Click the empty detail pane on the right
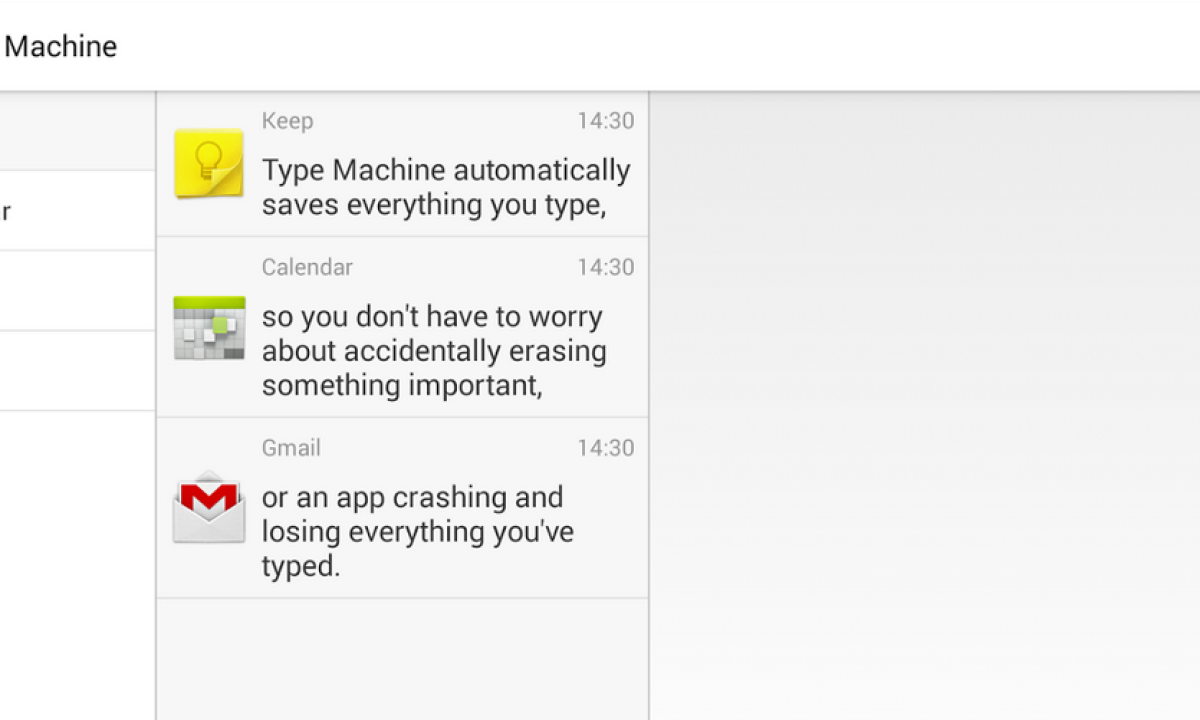 pyautogui.click(x=924, y=400)
